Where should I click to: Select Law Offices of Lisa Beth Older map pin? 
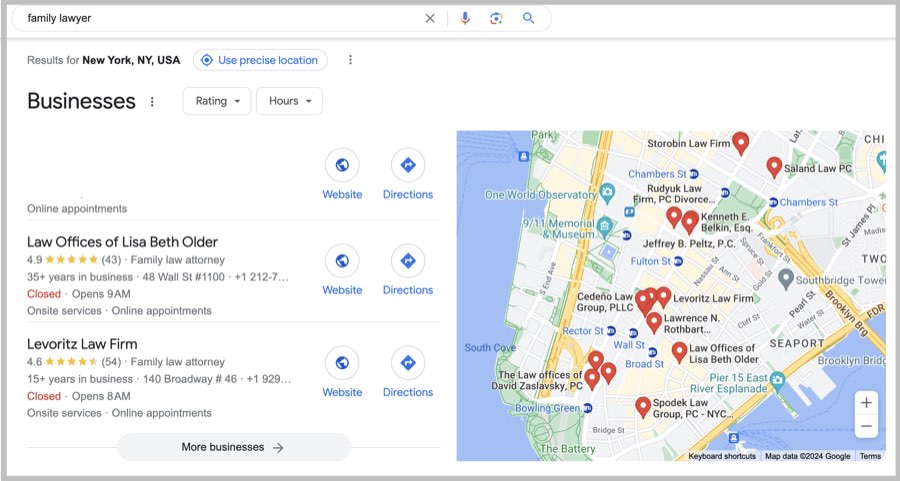pos(680,352)
